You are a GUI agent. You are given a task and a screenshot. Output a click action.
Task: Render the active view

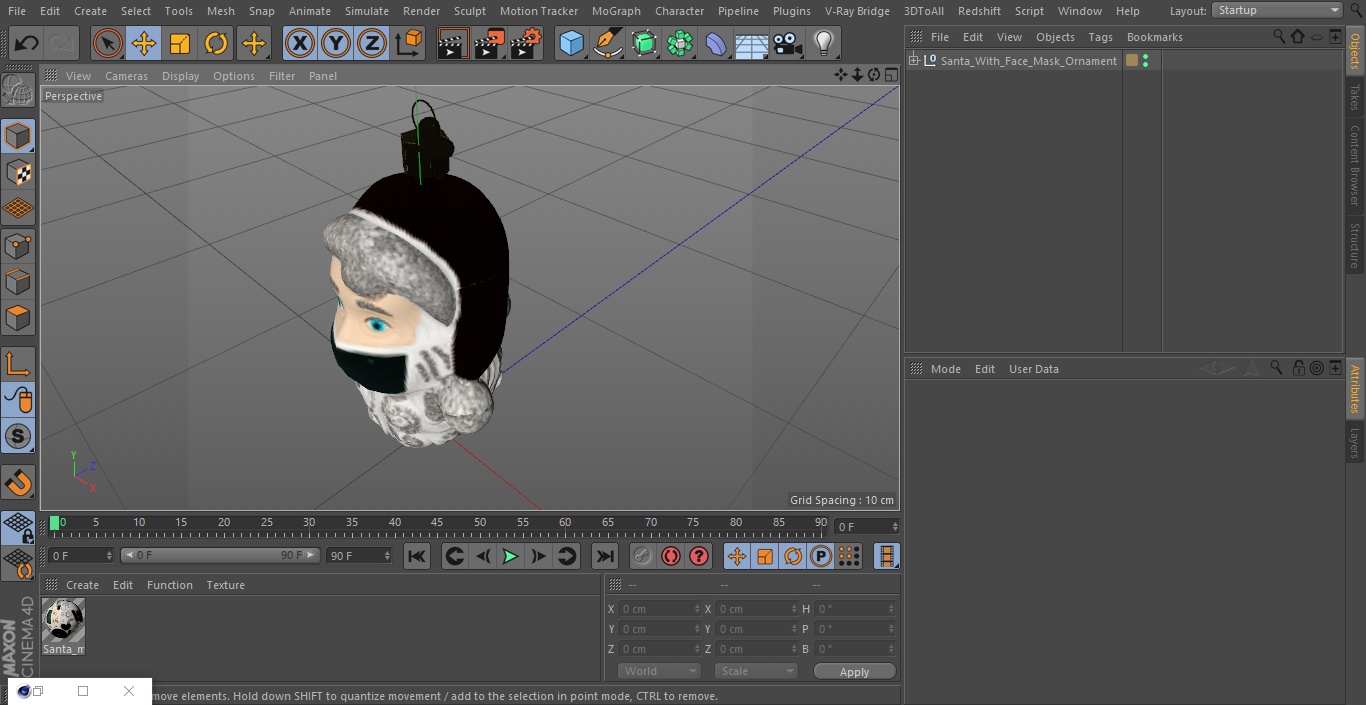click(453, 43)
